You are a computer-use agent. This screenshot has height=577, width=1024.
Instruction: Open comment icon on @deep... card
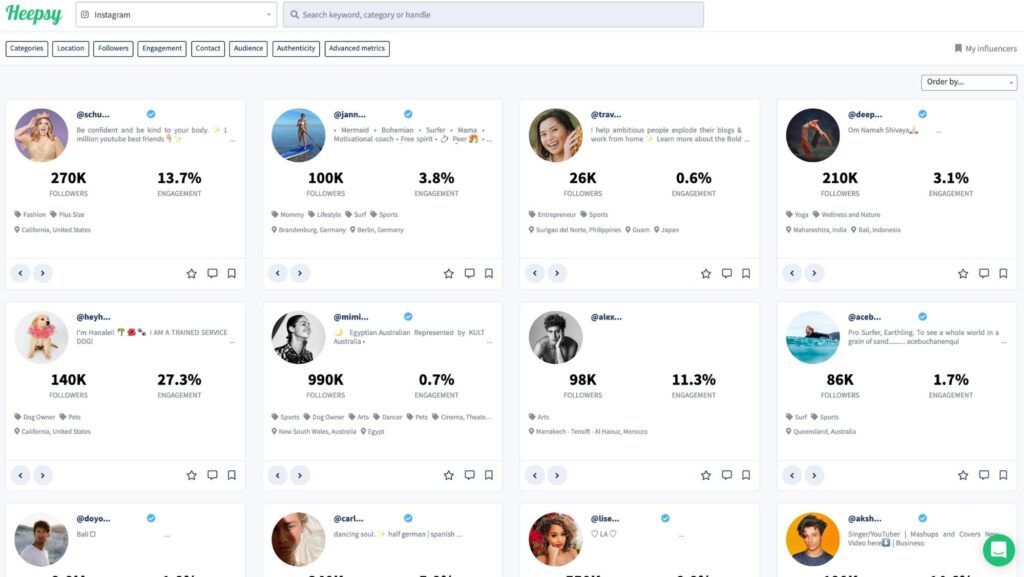tap(984, 273)
